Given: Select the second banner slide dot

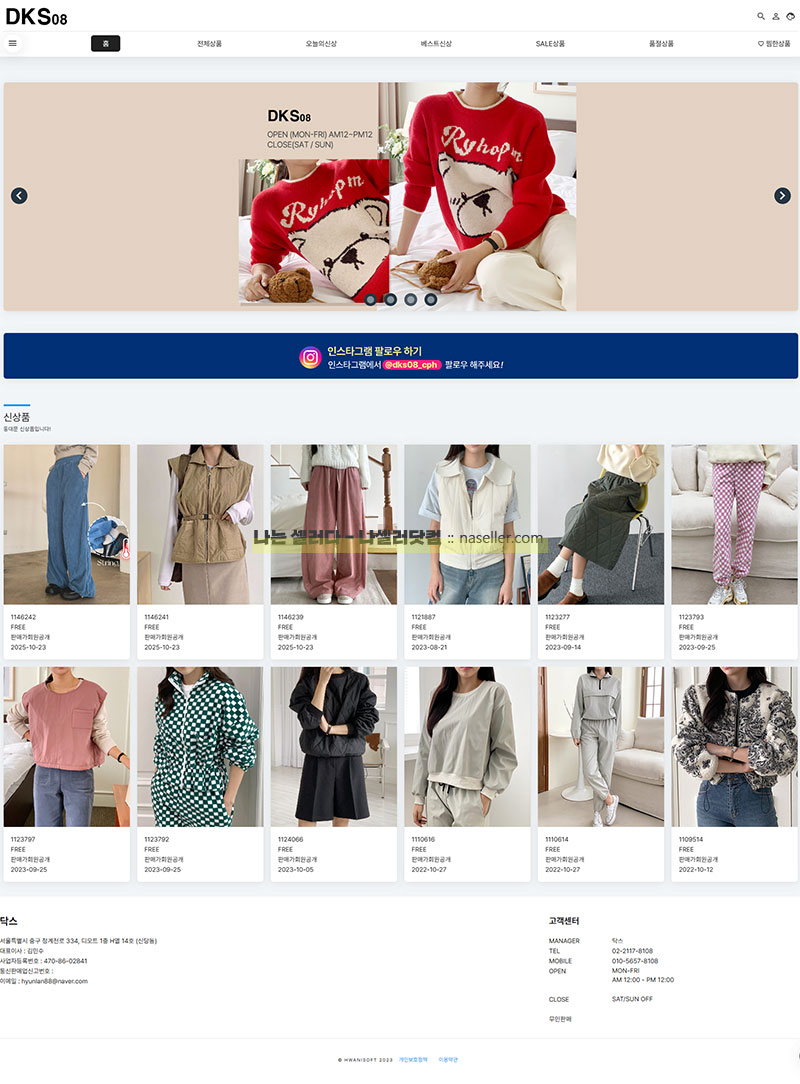Looking at the screenshot, I should pos(391,299).
